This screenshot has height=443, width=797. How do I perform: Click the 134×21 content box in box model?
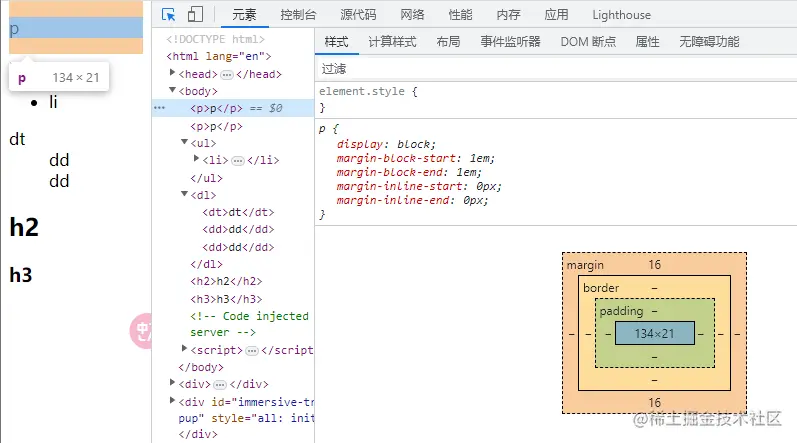(655, 333)
